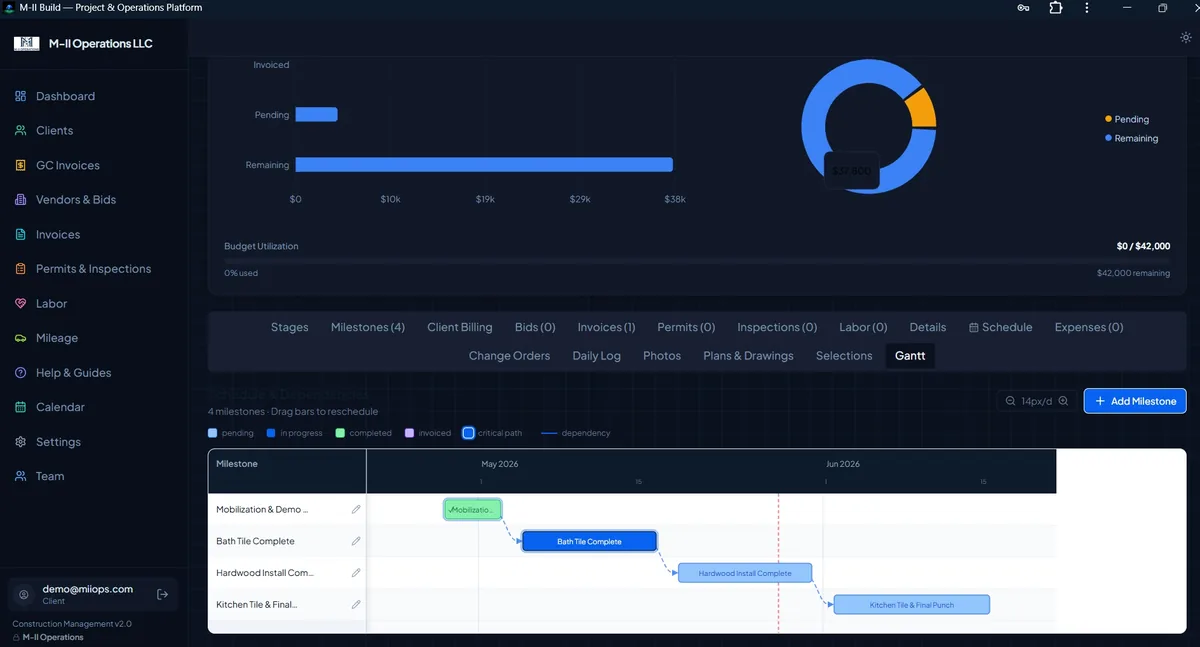
Task: Click the in progress legend swatch
Action: click(271, 433)
